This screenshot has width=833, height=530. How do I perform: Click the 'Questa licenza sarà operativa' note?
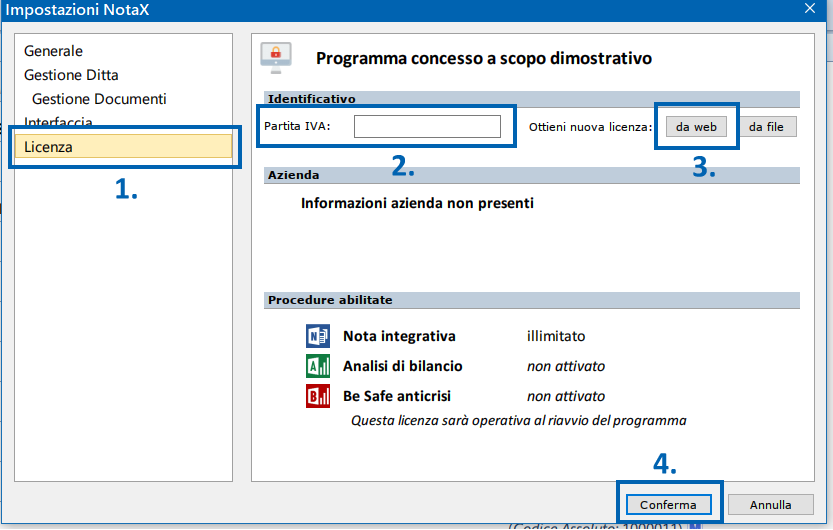pos(518,421)
